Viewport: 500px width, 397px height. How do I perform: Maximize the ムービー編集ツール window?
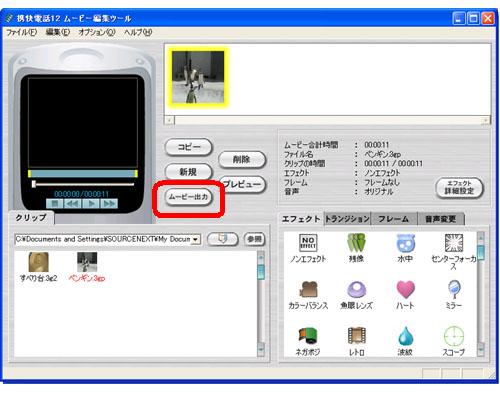tap(473, 18)
